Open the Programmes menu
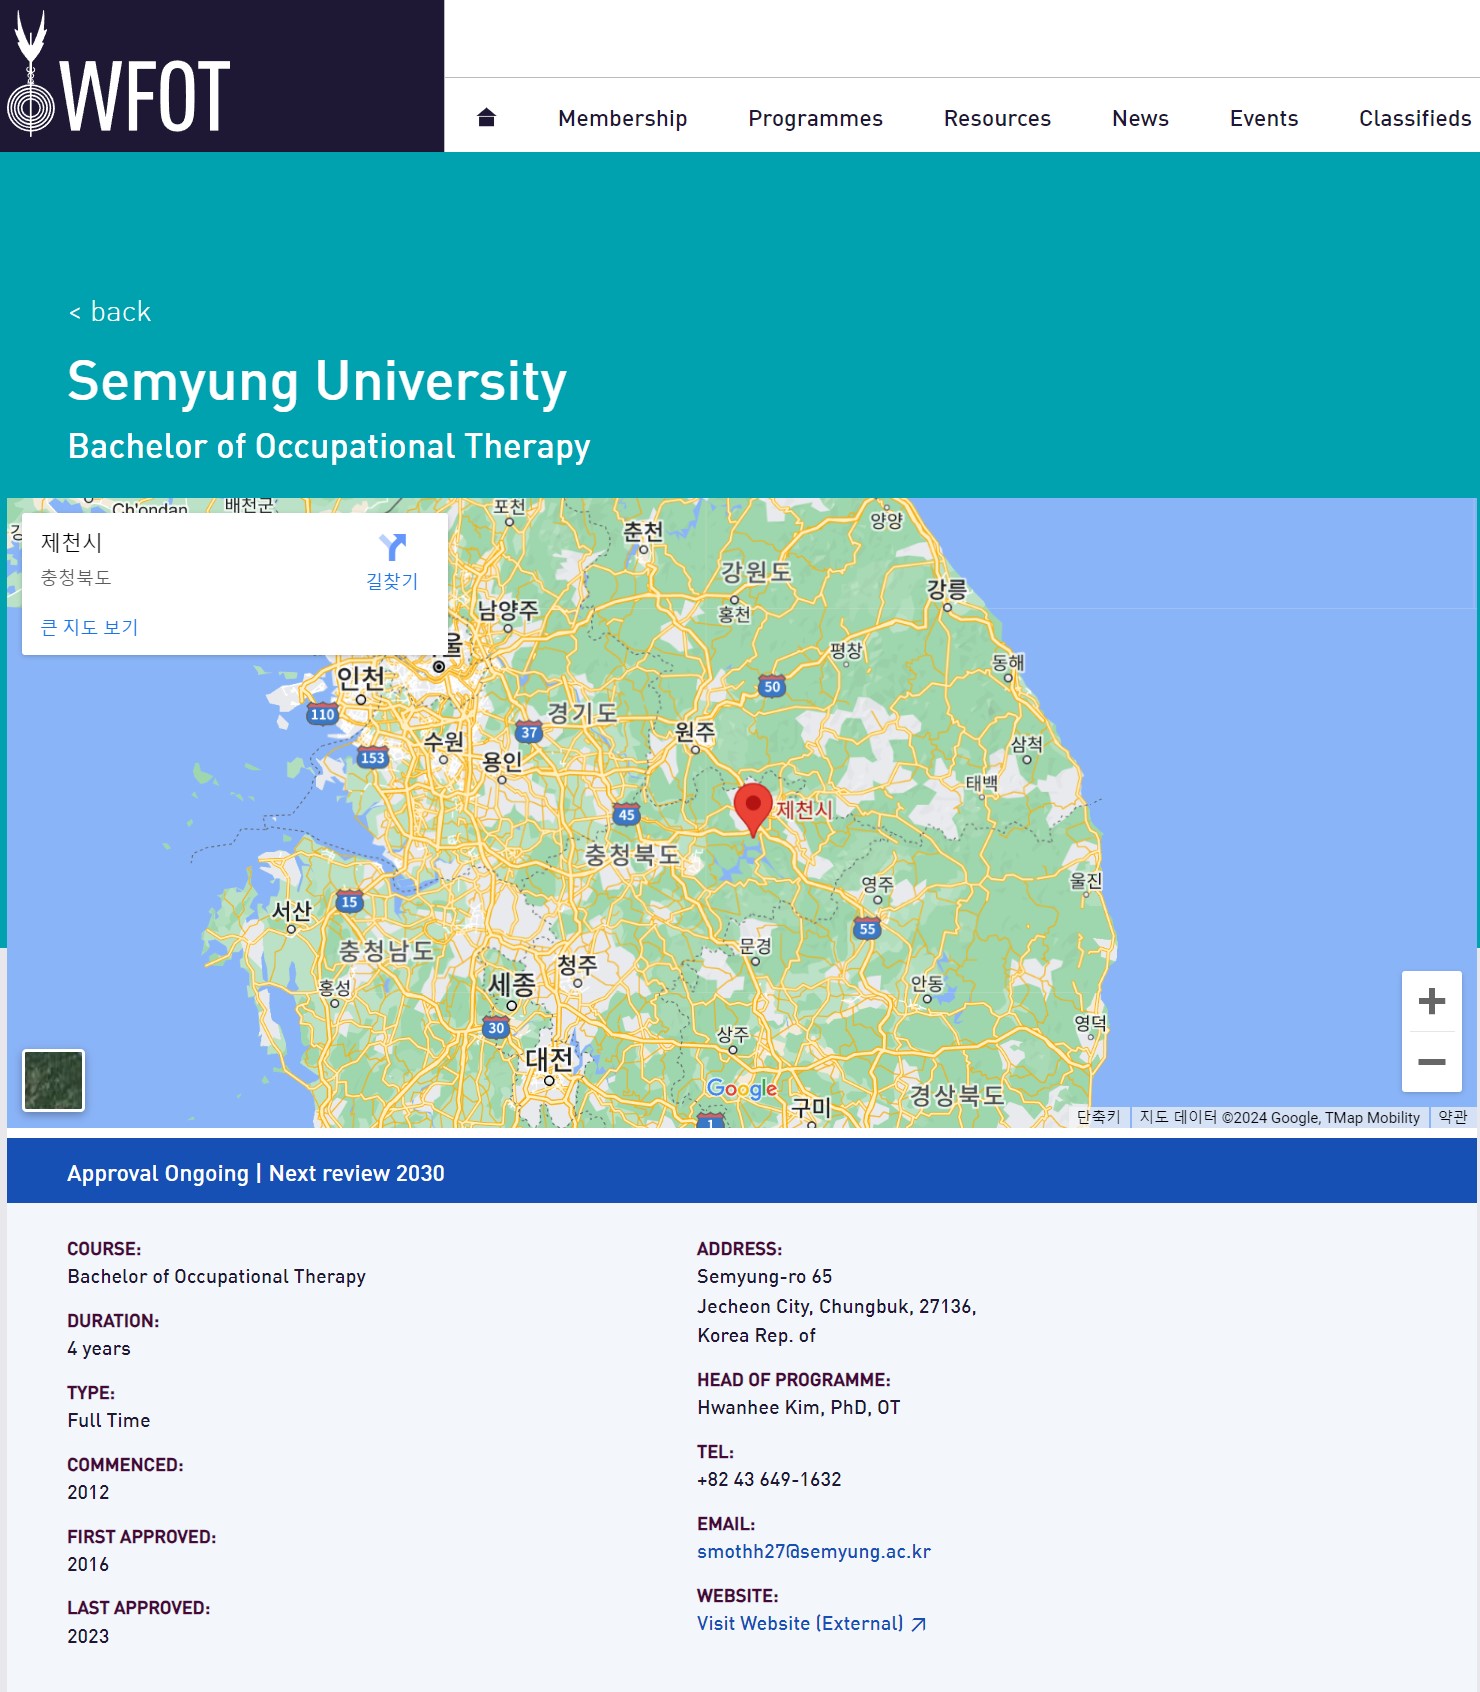Viewport: 1480px width, 1692px height. click(815, 118)
